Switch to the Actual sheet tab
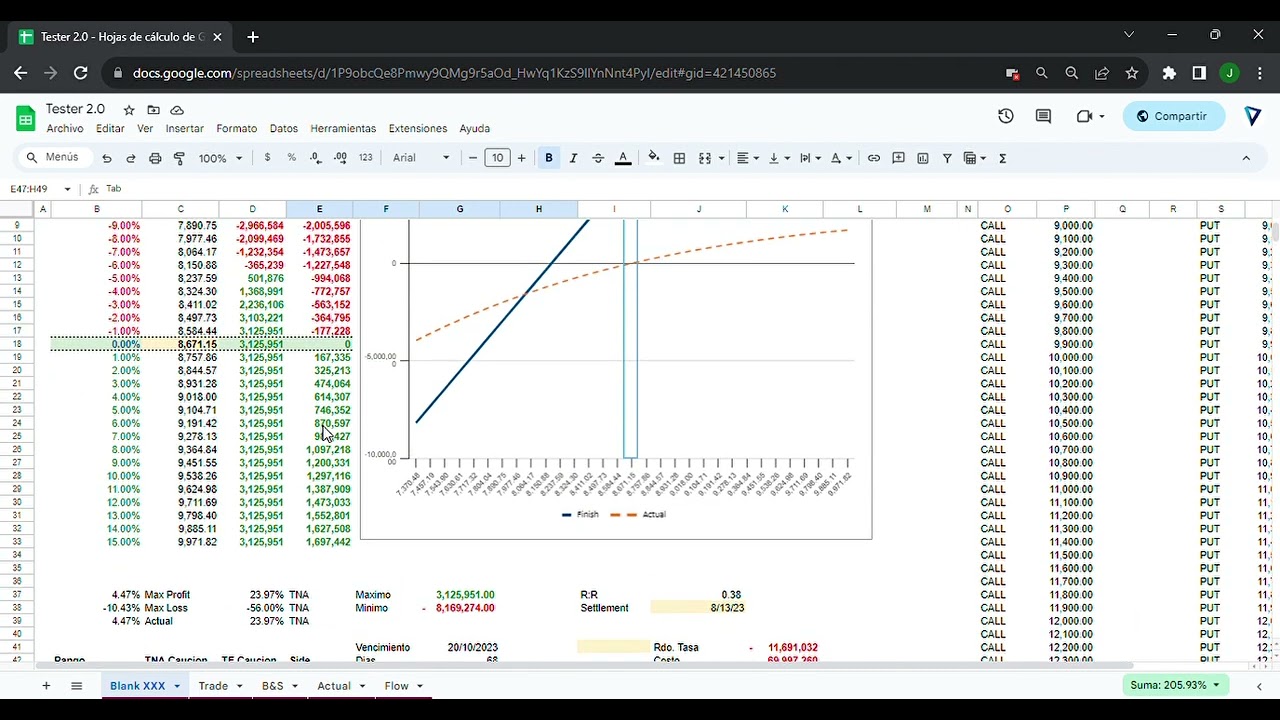This screenshot has width=1280, height=720. tap(334, 686)
